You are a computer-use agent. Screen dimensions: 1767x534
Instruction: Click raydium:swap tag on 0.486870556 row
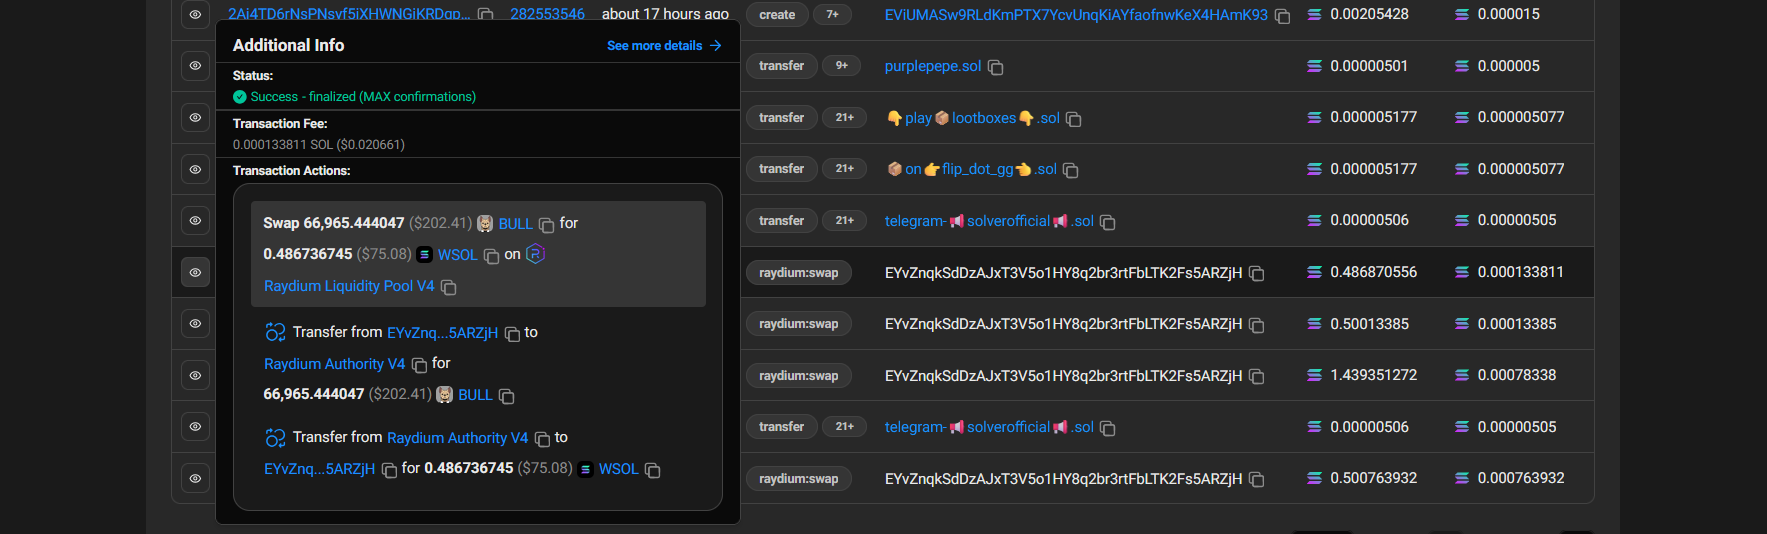coord(798,273)
